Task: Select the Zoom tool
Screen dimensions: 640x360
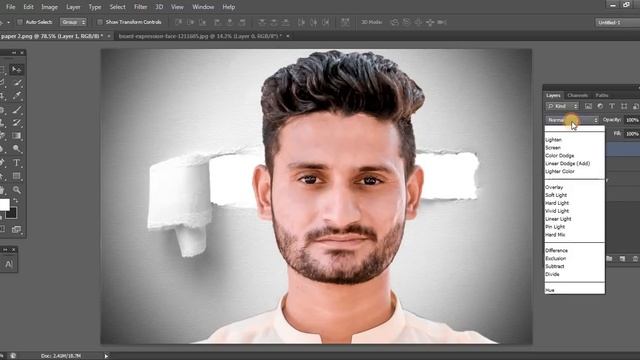Action: pyautogui.click(x=17, y=190)
